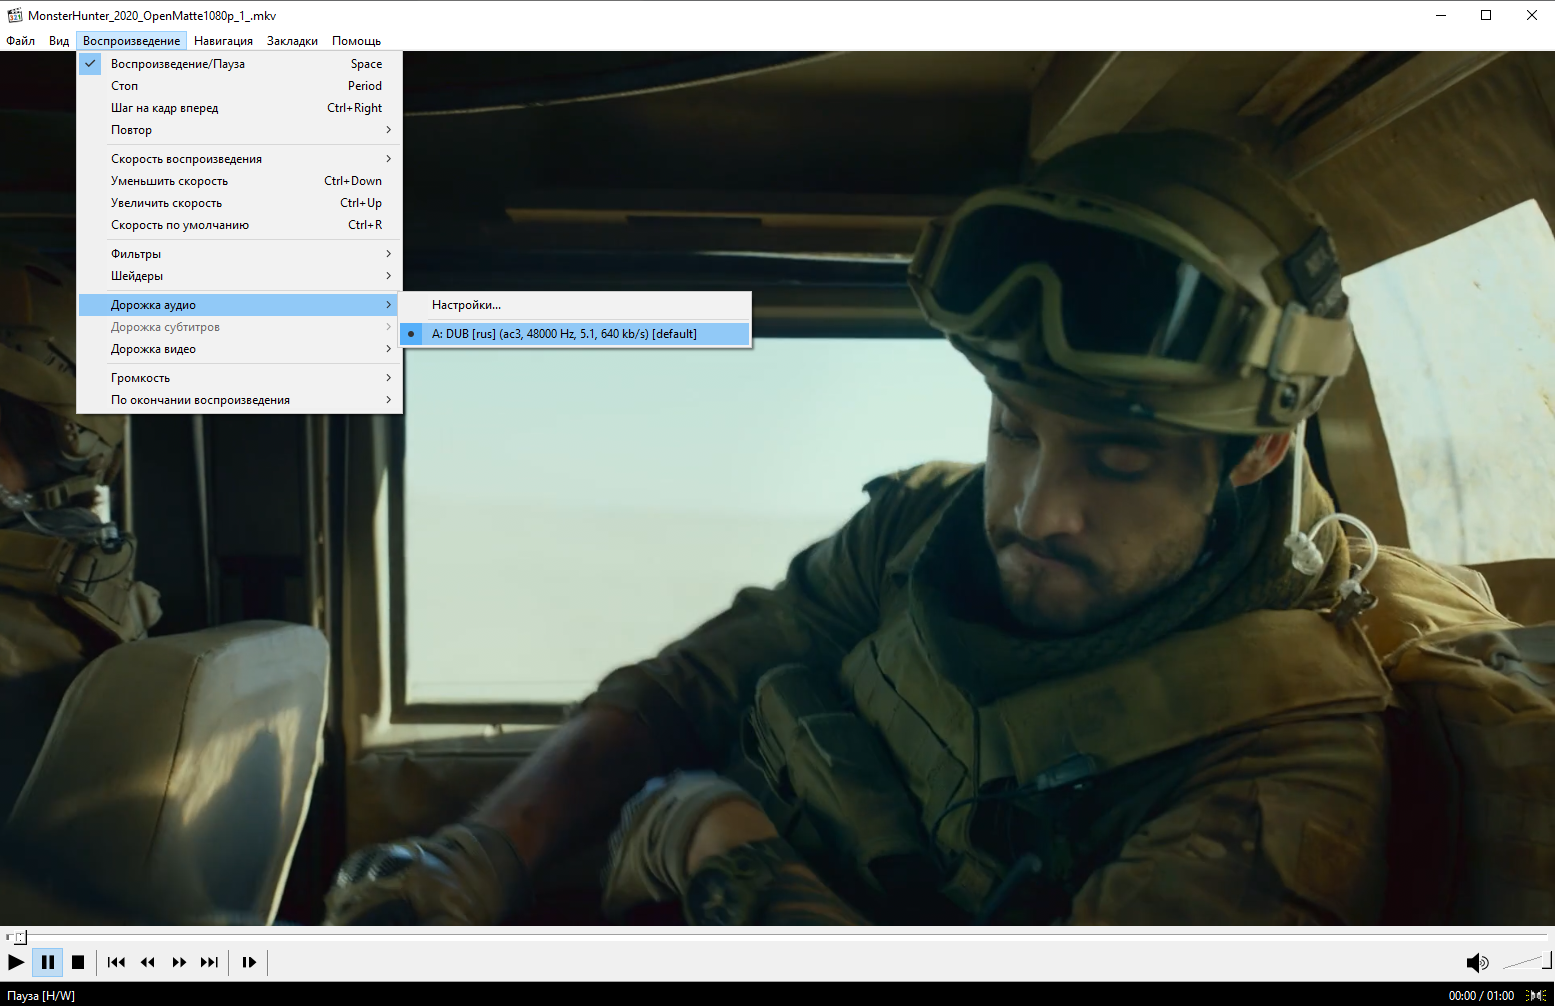Open audio track Настройки...
The image size is (1555, 1006).
pos(575,304)
